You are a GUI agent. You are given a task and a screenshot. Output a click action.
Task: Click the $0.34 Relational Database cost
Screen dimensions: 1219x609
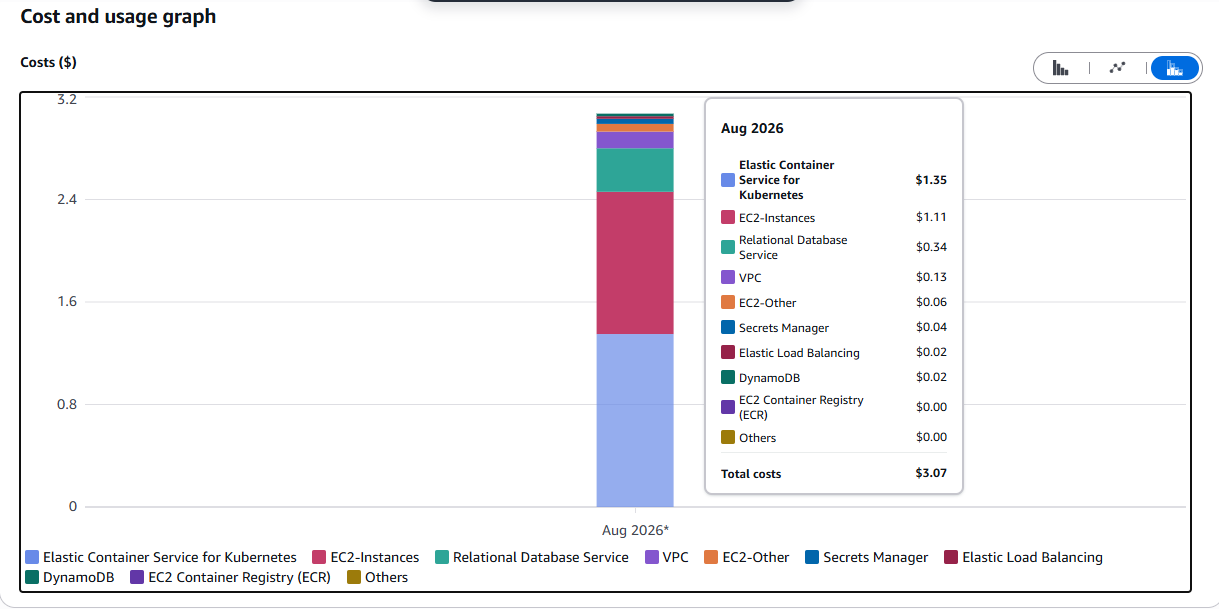point(931,247)
